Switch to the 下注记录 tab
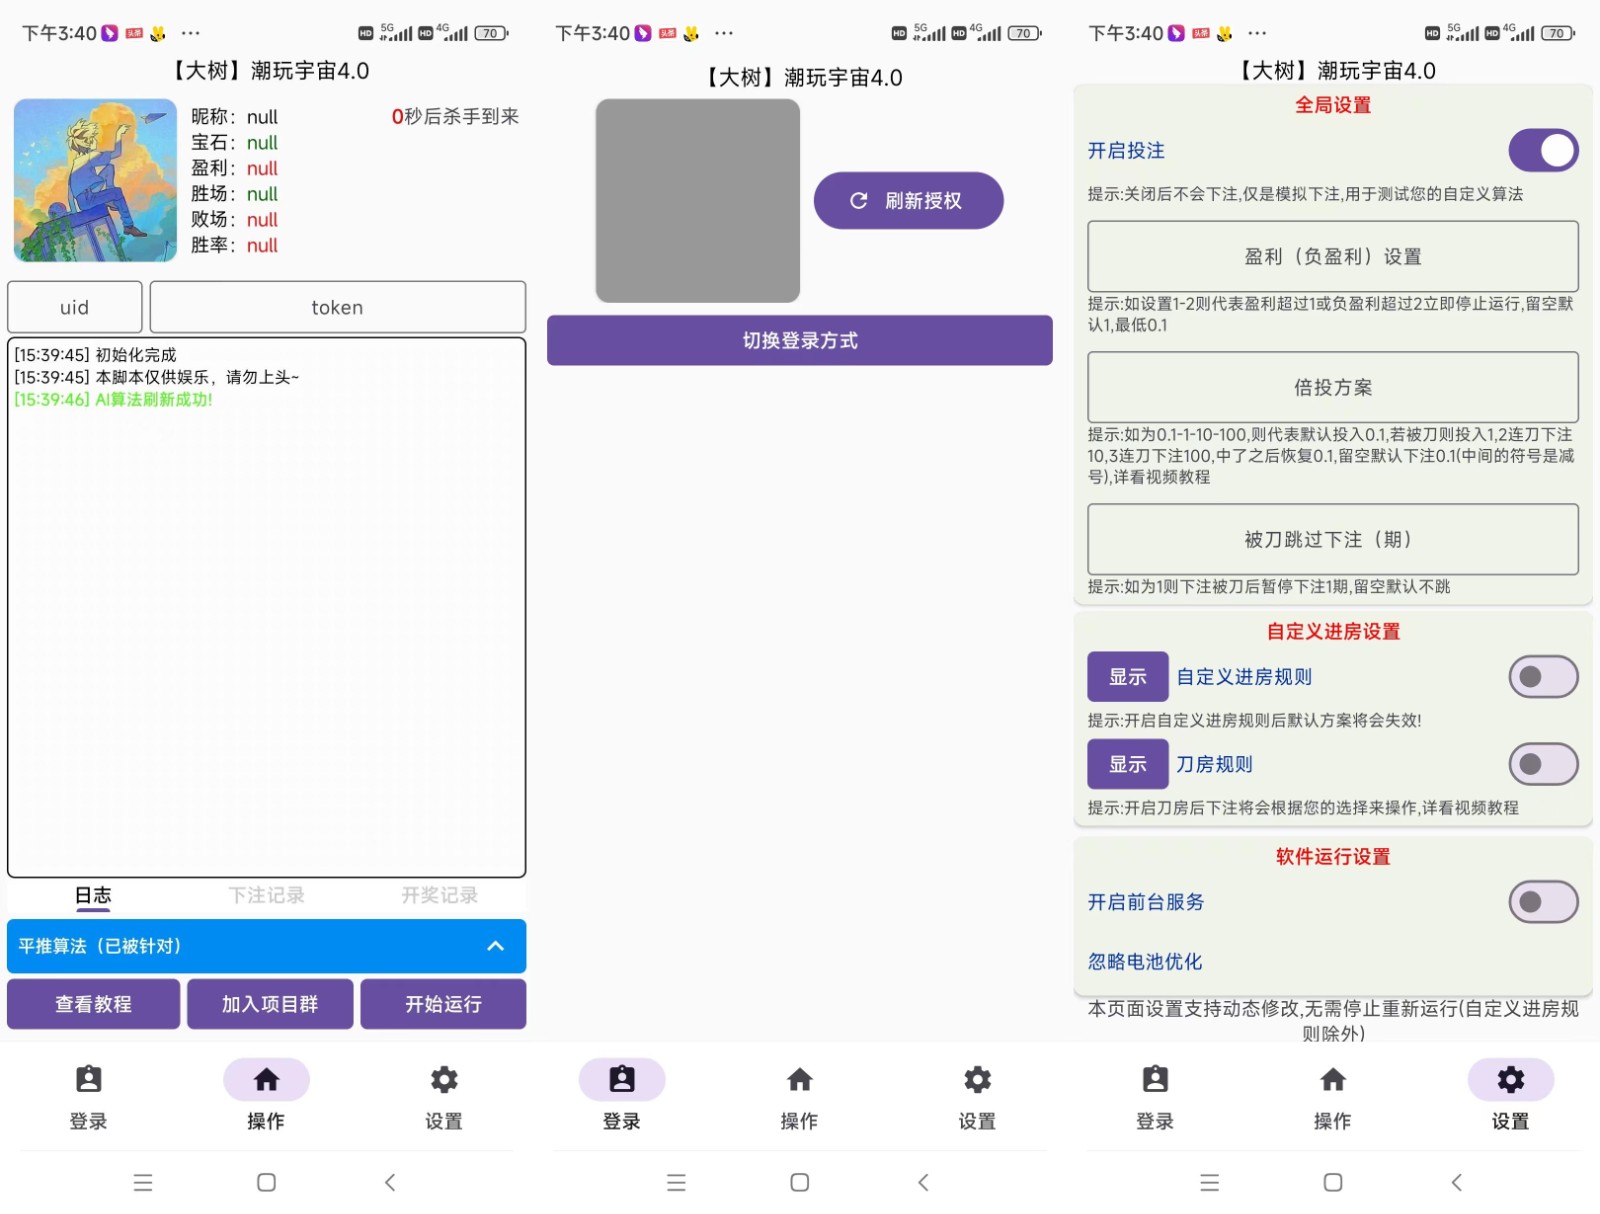The width and height of the screenshot is (1600, 1214). [266, 895]
